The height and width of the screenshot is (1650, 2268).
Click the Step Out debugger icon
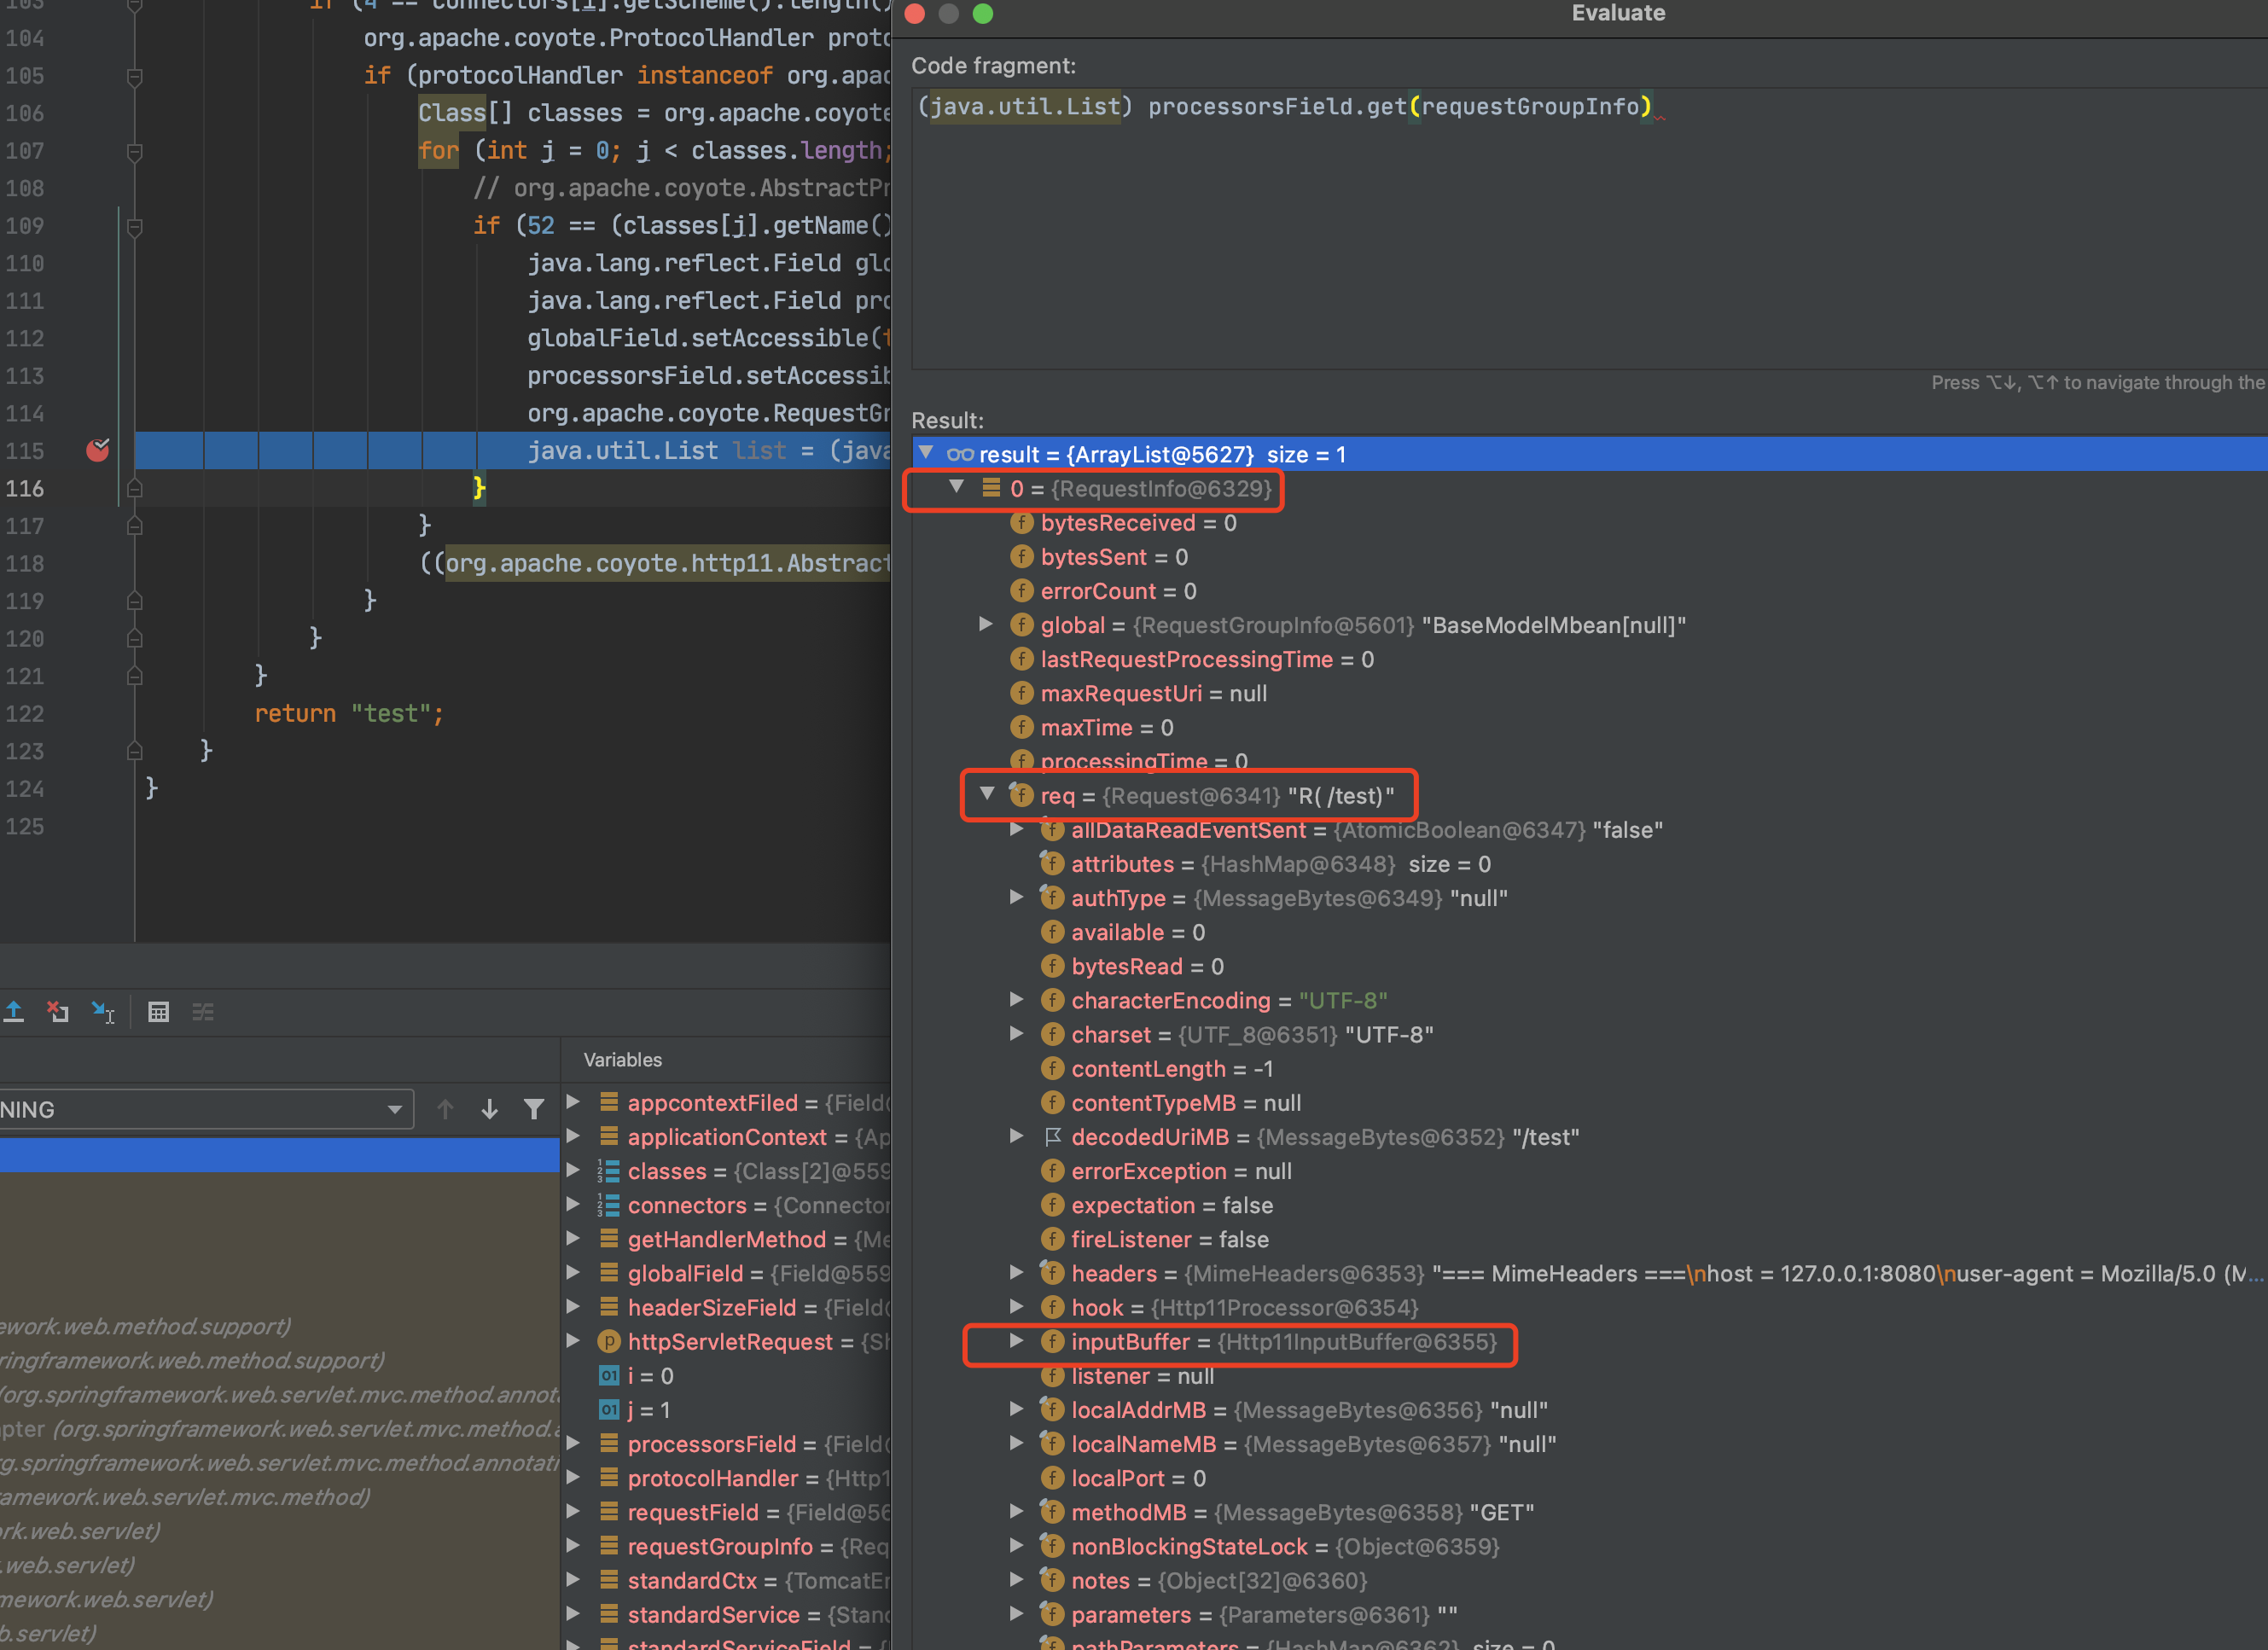[x=14, y=1012]
